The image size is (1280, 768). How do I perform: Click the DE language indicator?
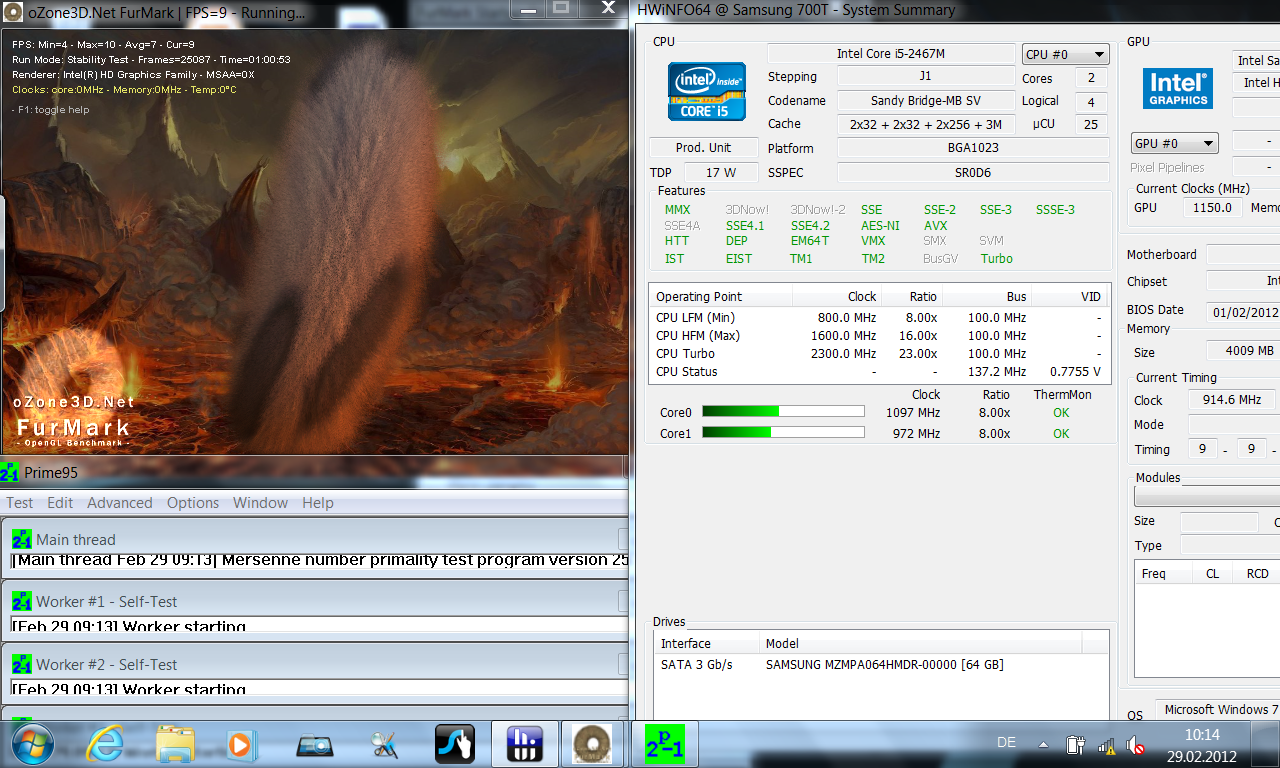(1006, 742)
